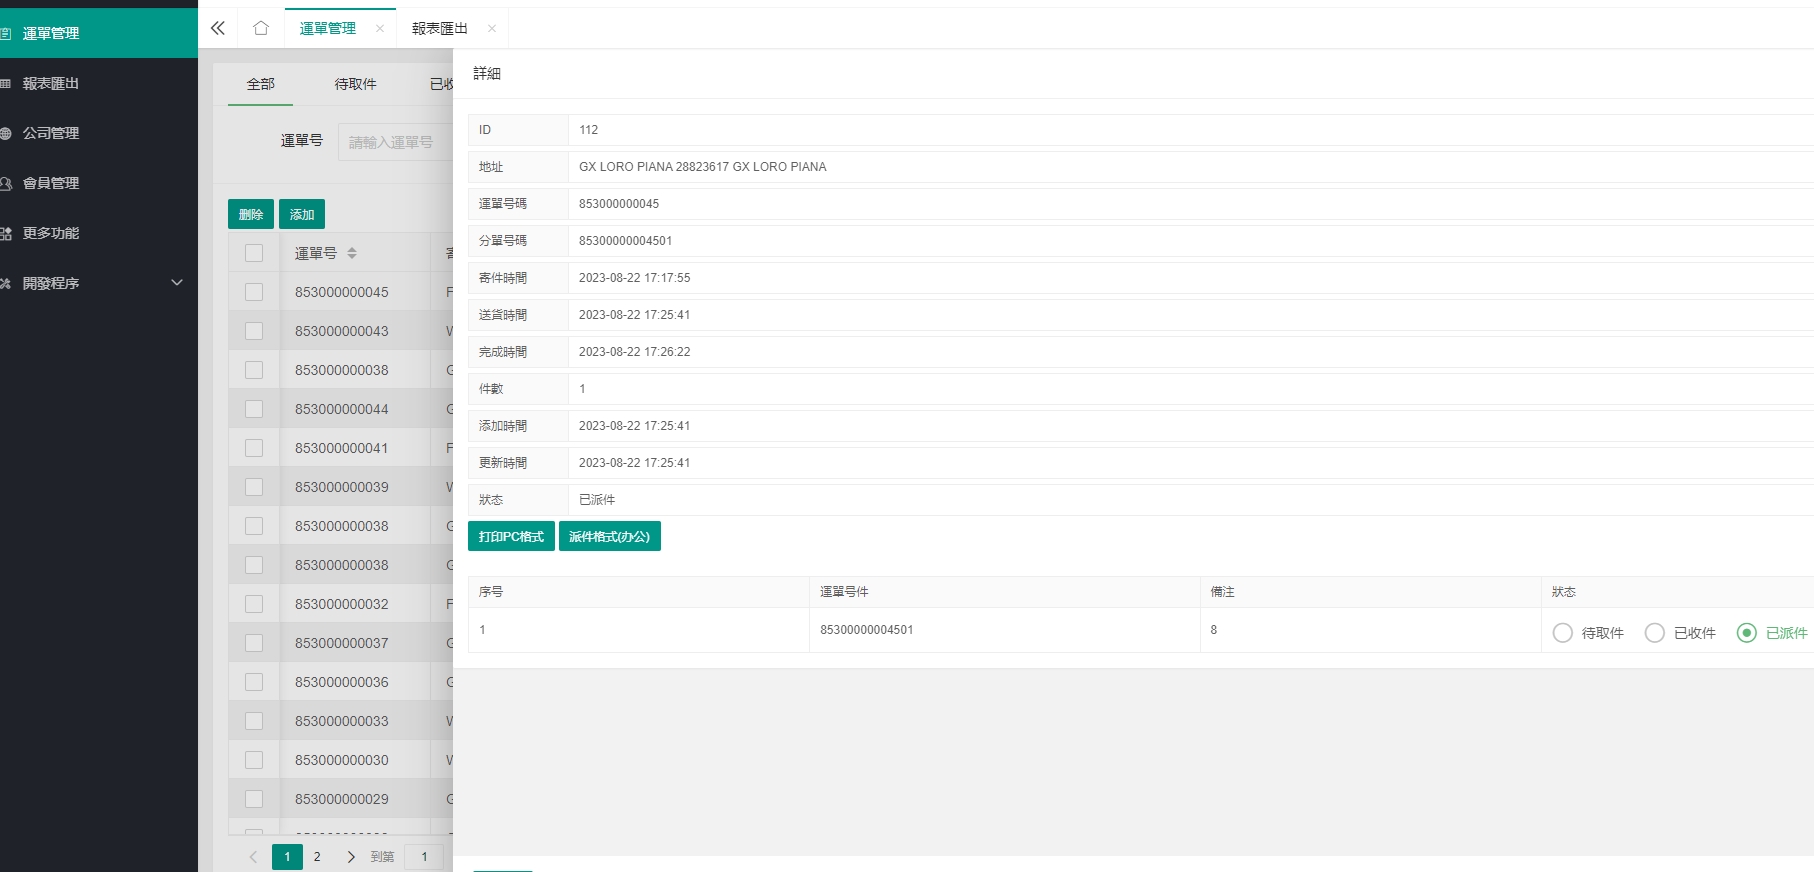The width and height of the screenshot is (1814, 872).
Task: Expand the 開發程序 menu chevron
Action: [177, 283]
